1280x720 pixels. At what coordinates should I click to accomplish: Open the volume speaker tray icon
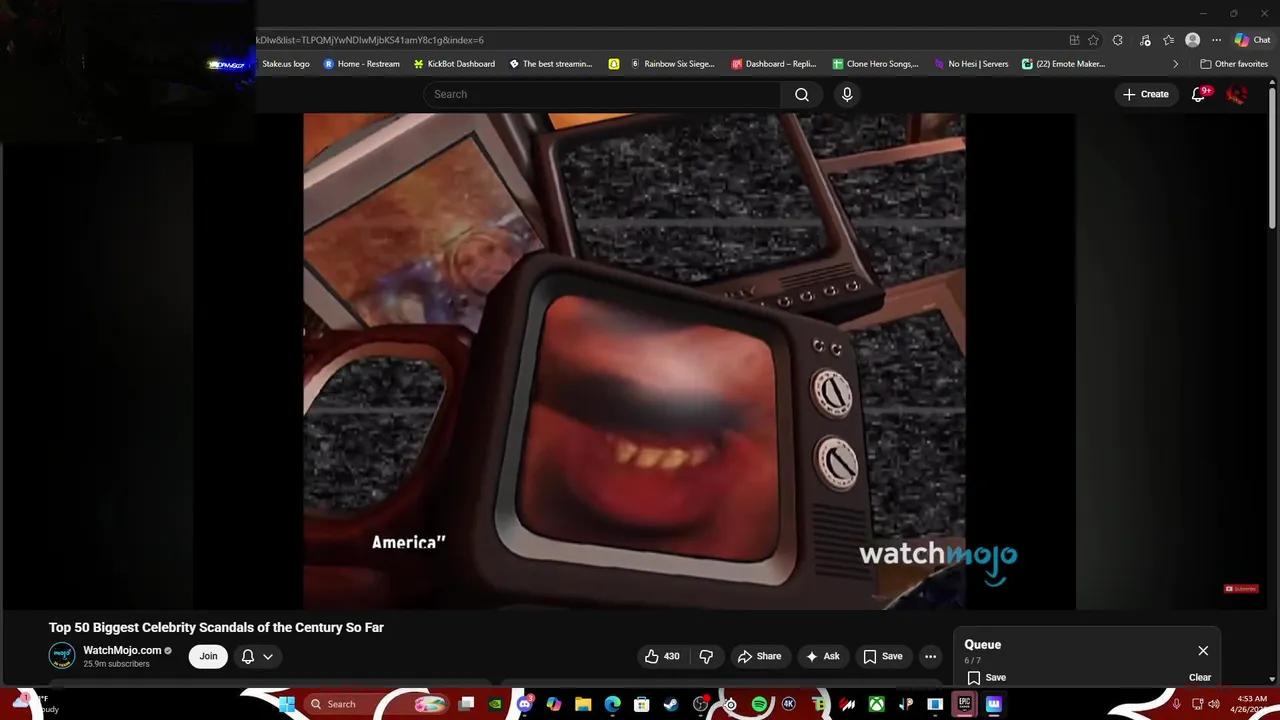click(1214, 704)
